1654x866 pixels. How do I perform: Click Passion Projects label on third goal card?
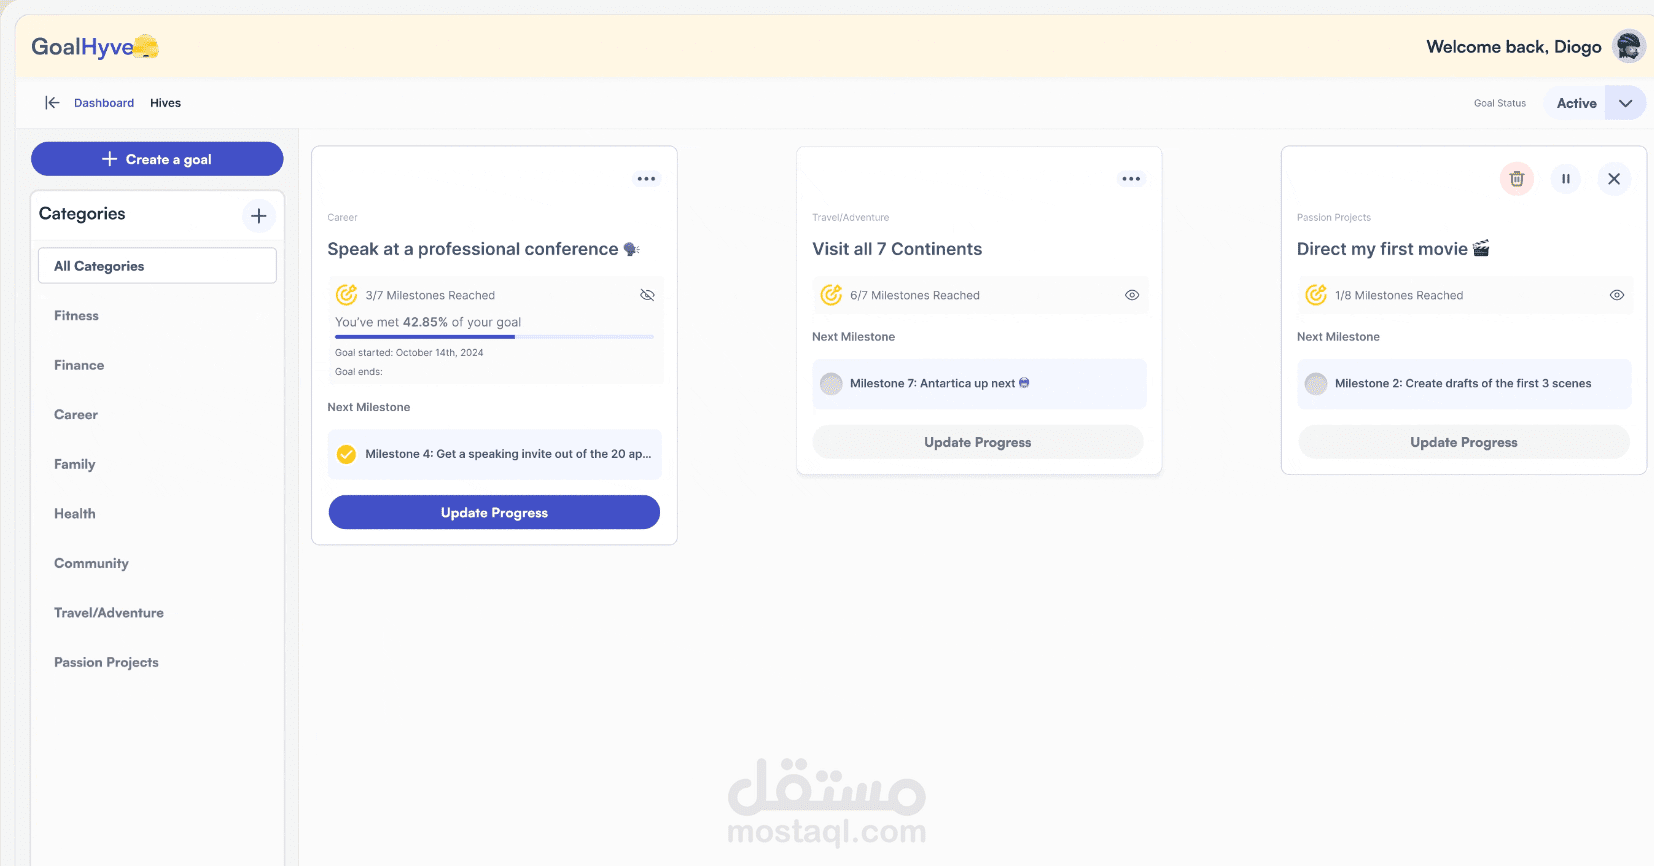(1334, 218)
